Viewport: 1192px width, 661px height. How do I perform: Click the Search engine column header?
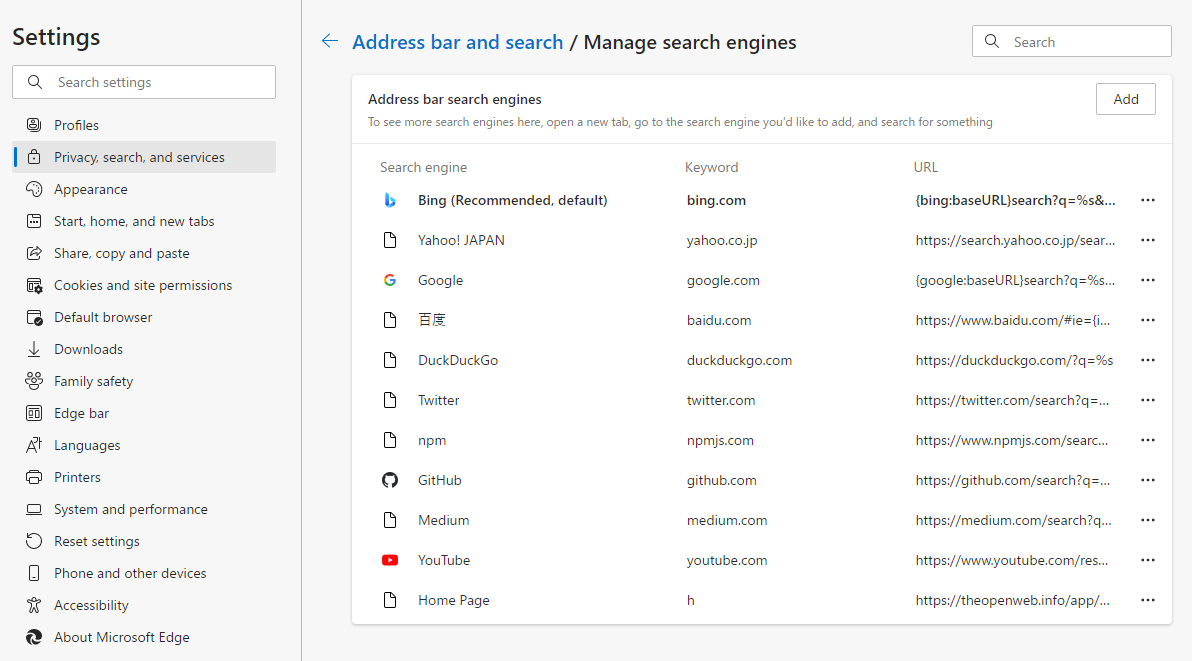(x=423, y=167)
